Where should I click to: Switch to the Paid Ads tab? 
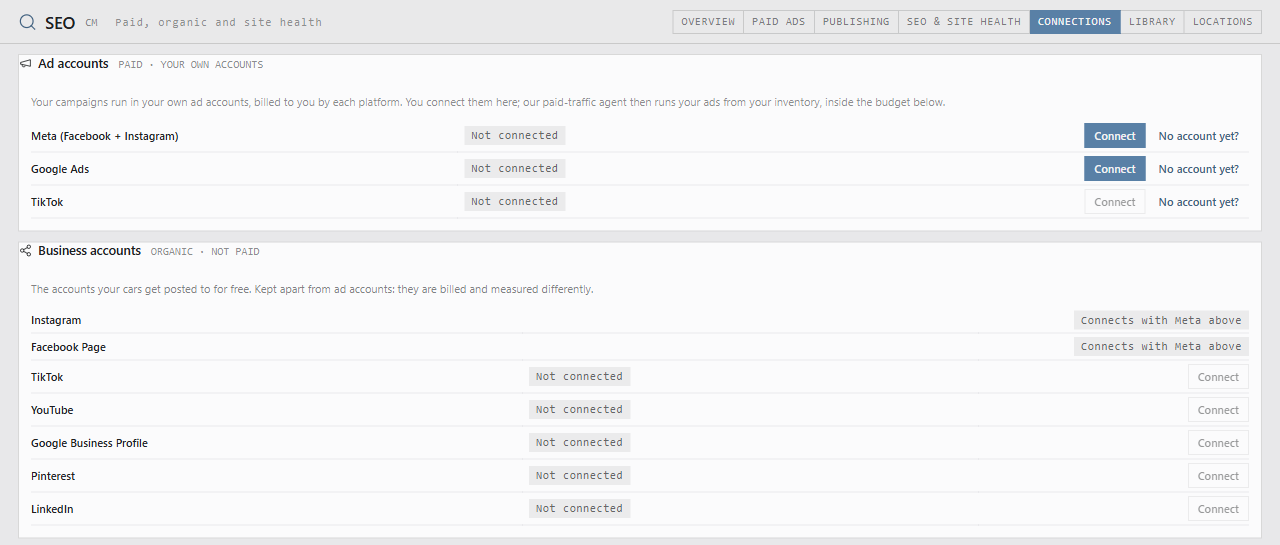tap(779, 22)
